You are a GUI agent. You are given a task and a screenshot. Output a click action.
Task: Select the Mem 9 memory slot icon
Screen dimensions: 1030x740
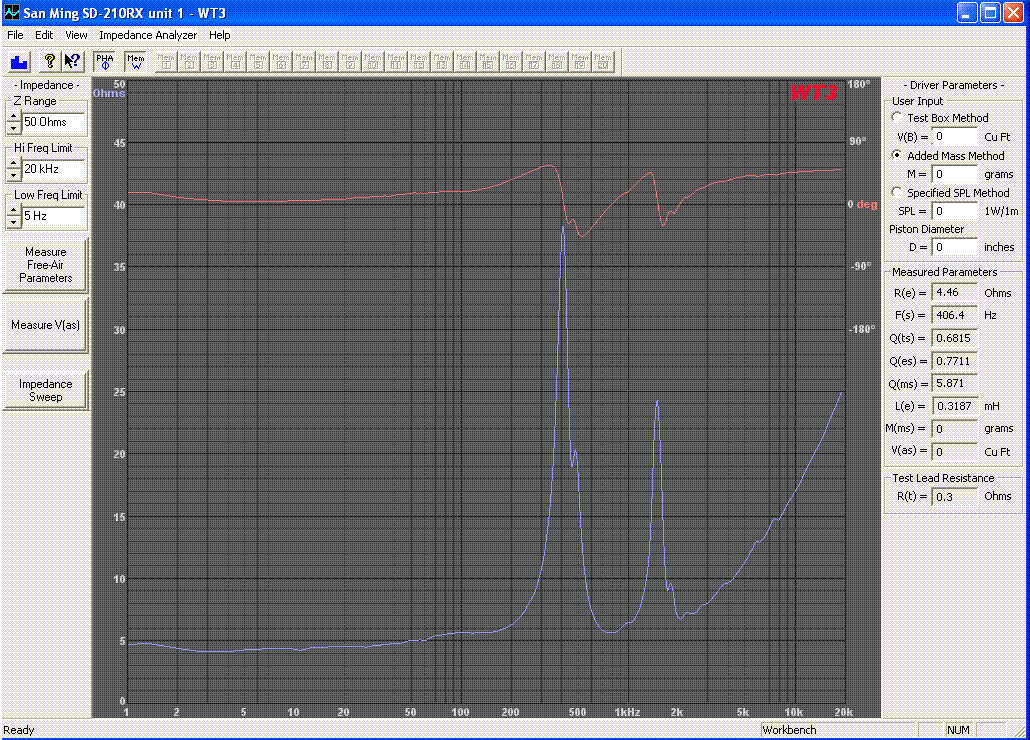(349, 62)
